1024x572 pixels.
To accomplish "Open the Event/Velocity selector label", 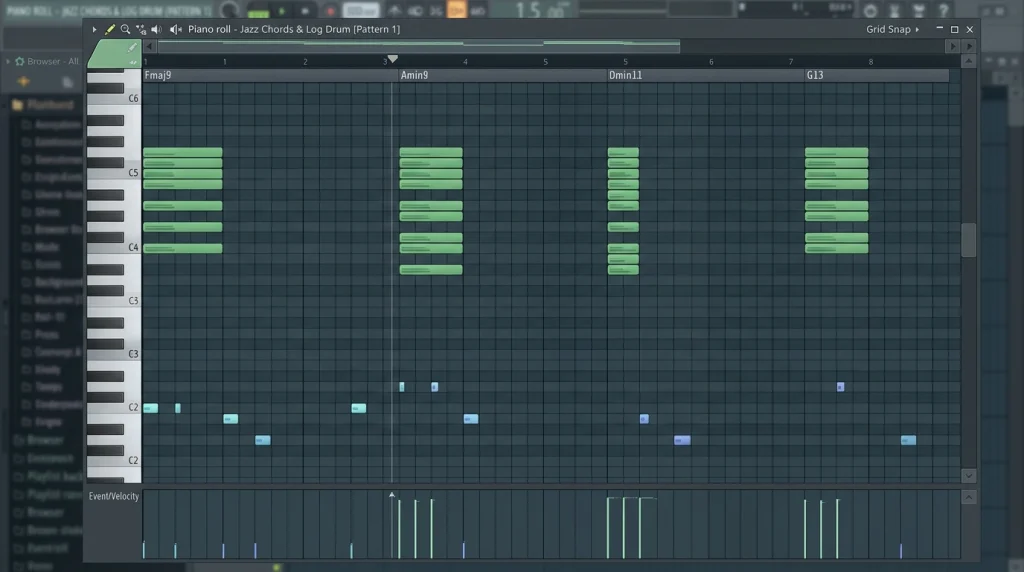I will pos(114,496).
